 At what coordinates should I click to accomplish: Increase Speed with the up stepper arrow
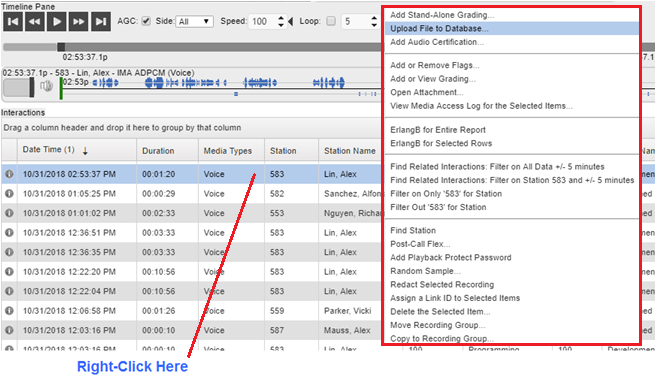pyautogui.click(x=281, y=18)
